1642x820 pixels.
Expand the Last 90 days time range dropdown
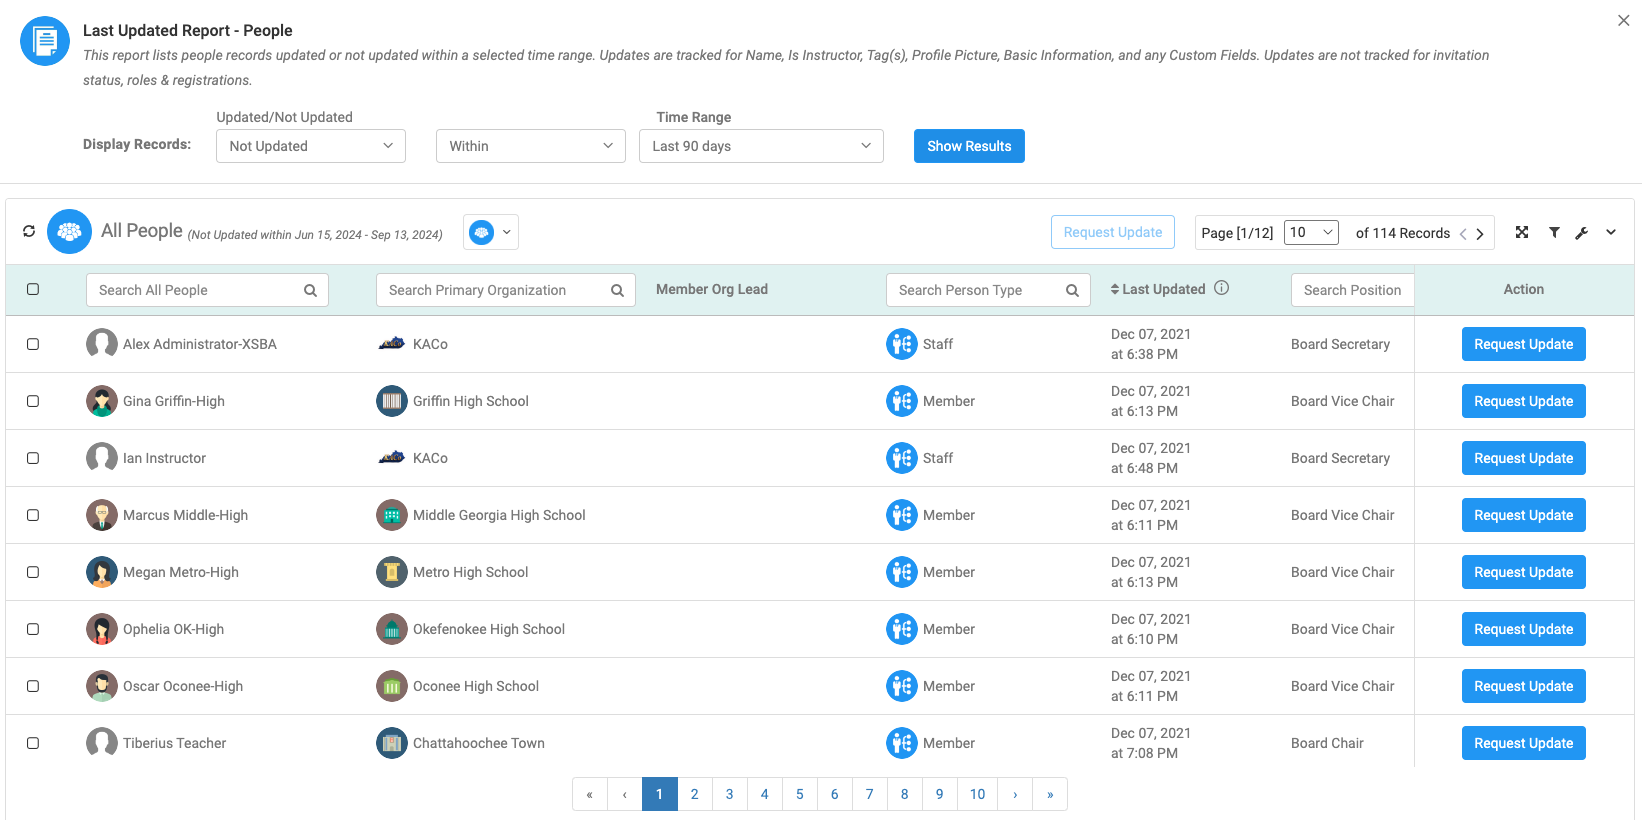click(761, 146)
